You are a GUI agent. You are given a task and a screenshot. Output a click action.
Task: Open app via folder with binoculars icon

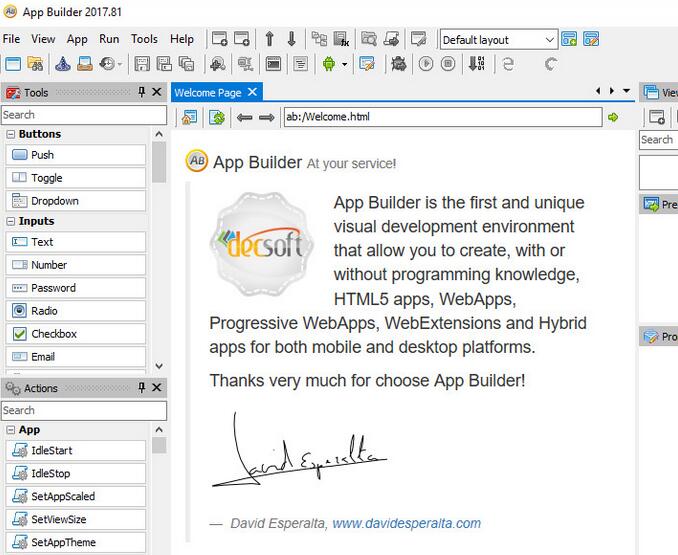(x=35, y=64)
